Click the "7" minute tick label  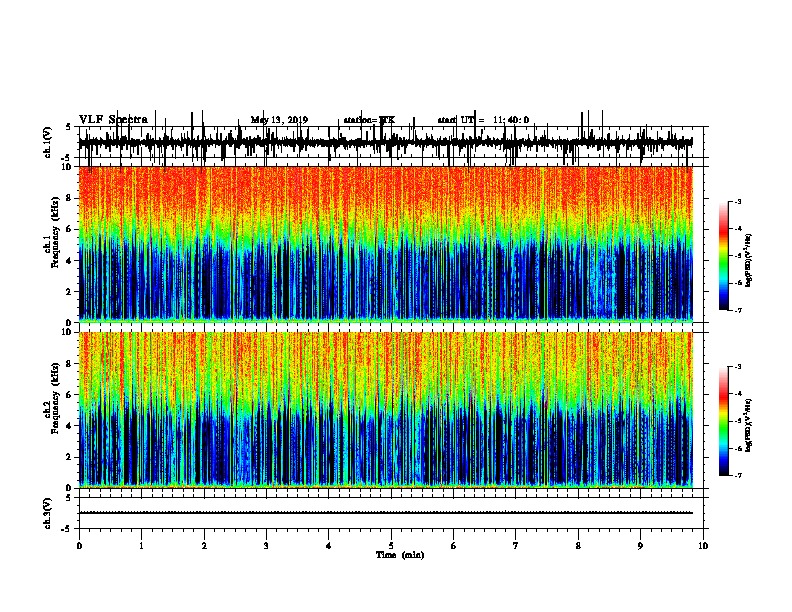[516, 546]
